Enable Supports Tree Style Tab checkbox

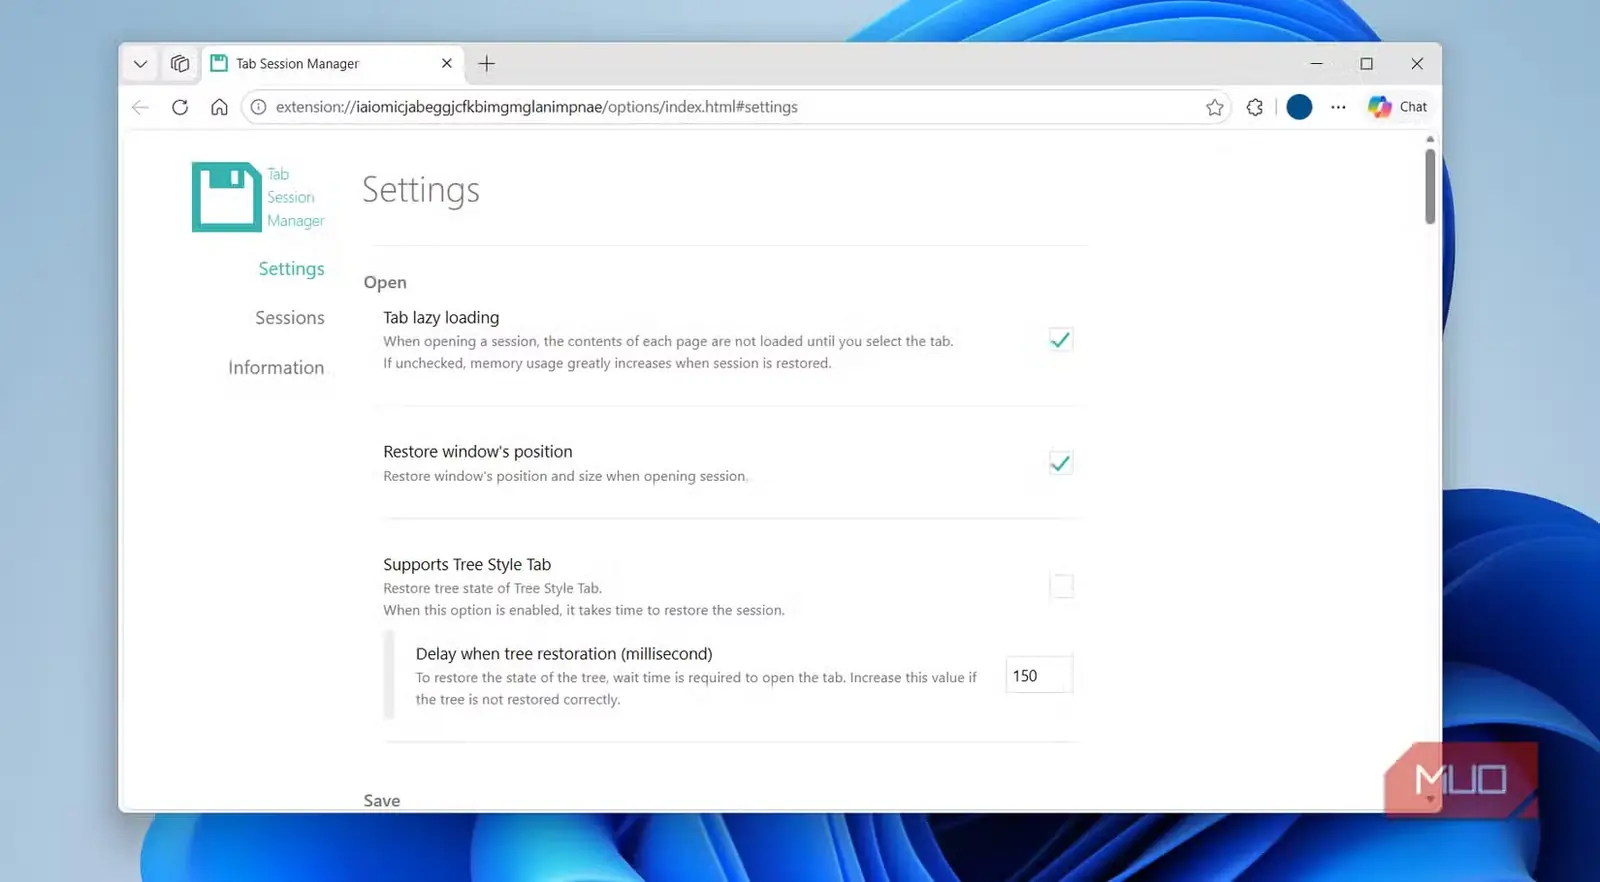click(1061, 586)
